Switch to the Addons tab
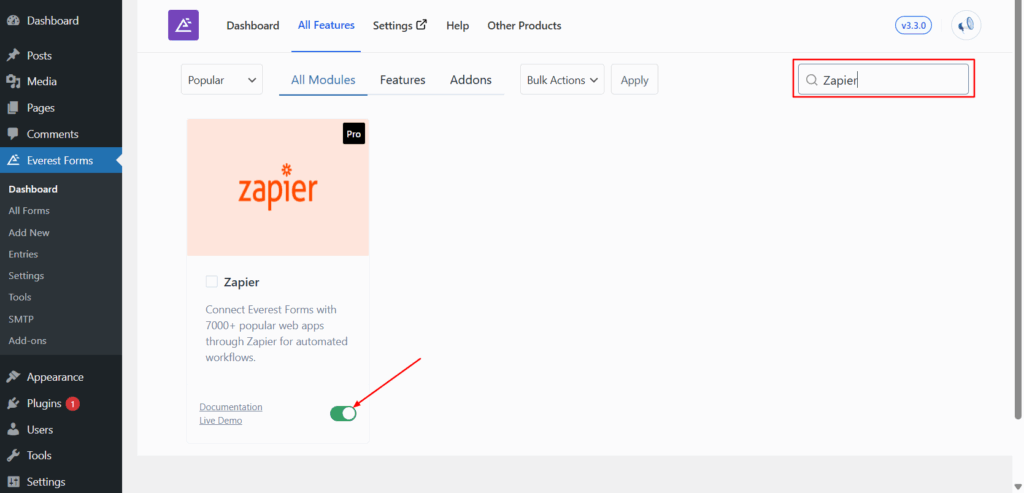The height and width of the screenshot is (493, 1024). coord(471,80)
